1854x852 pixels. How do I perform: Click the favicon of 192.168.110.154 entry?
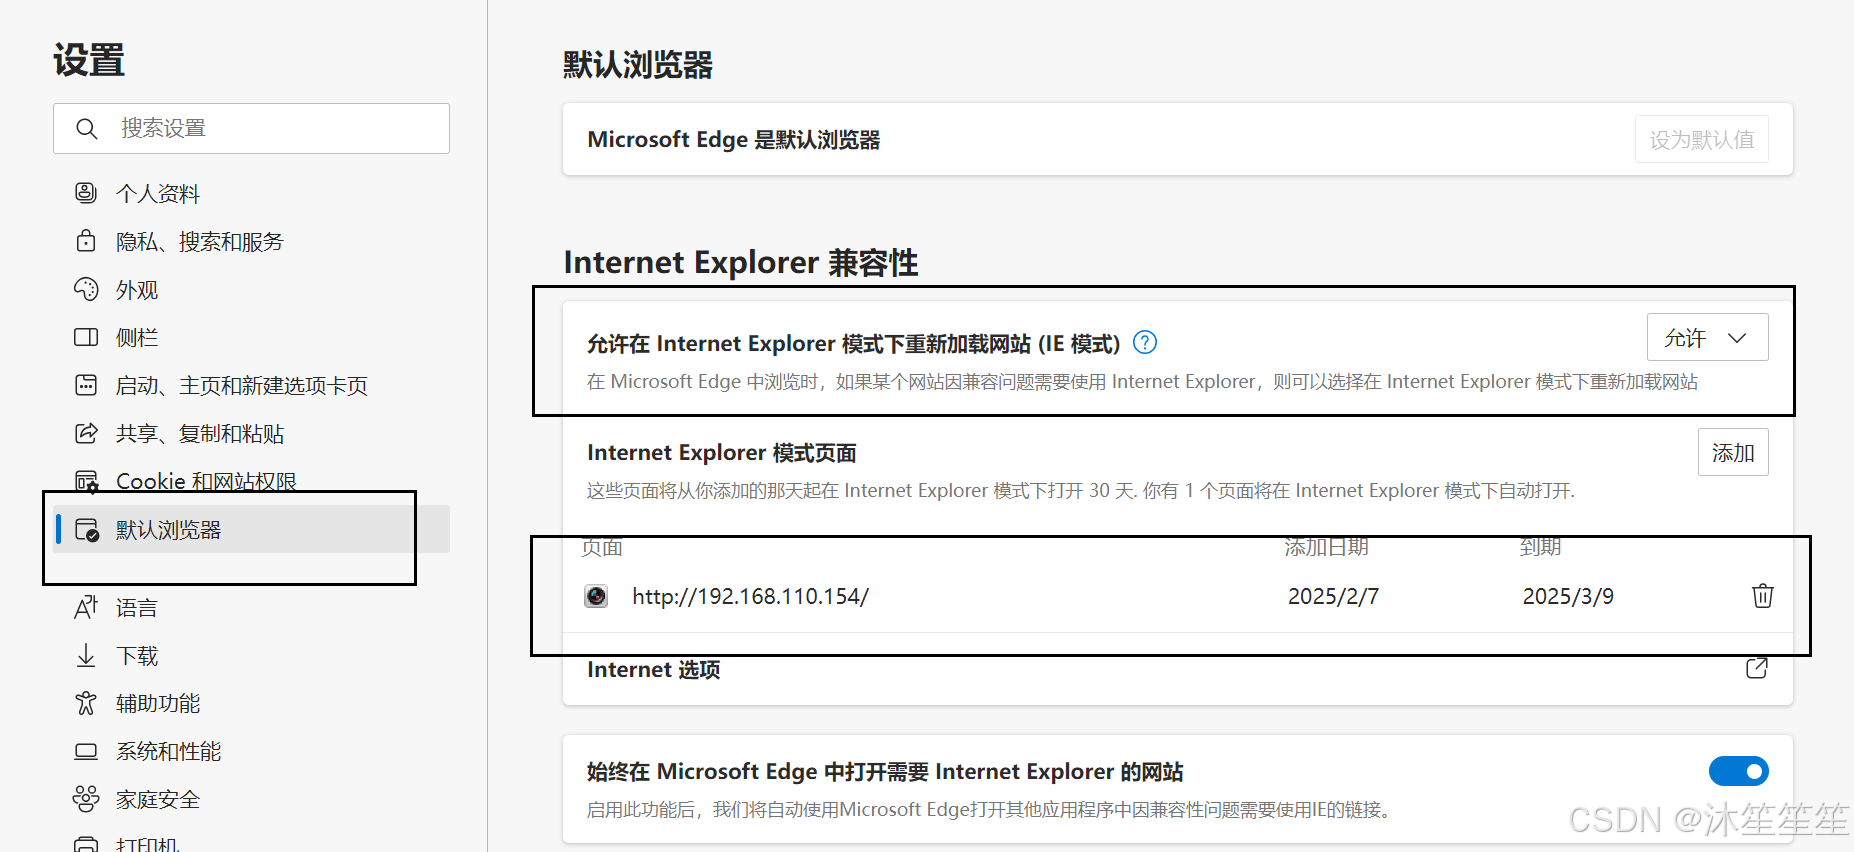coord(596,596)
